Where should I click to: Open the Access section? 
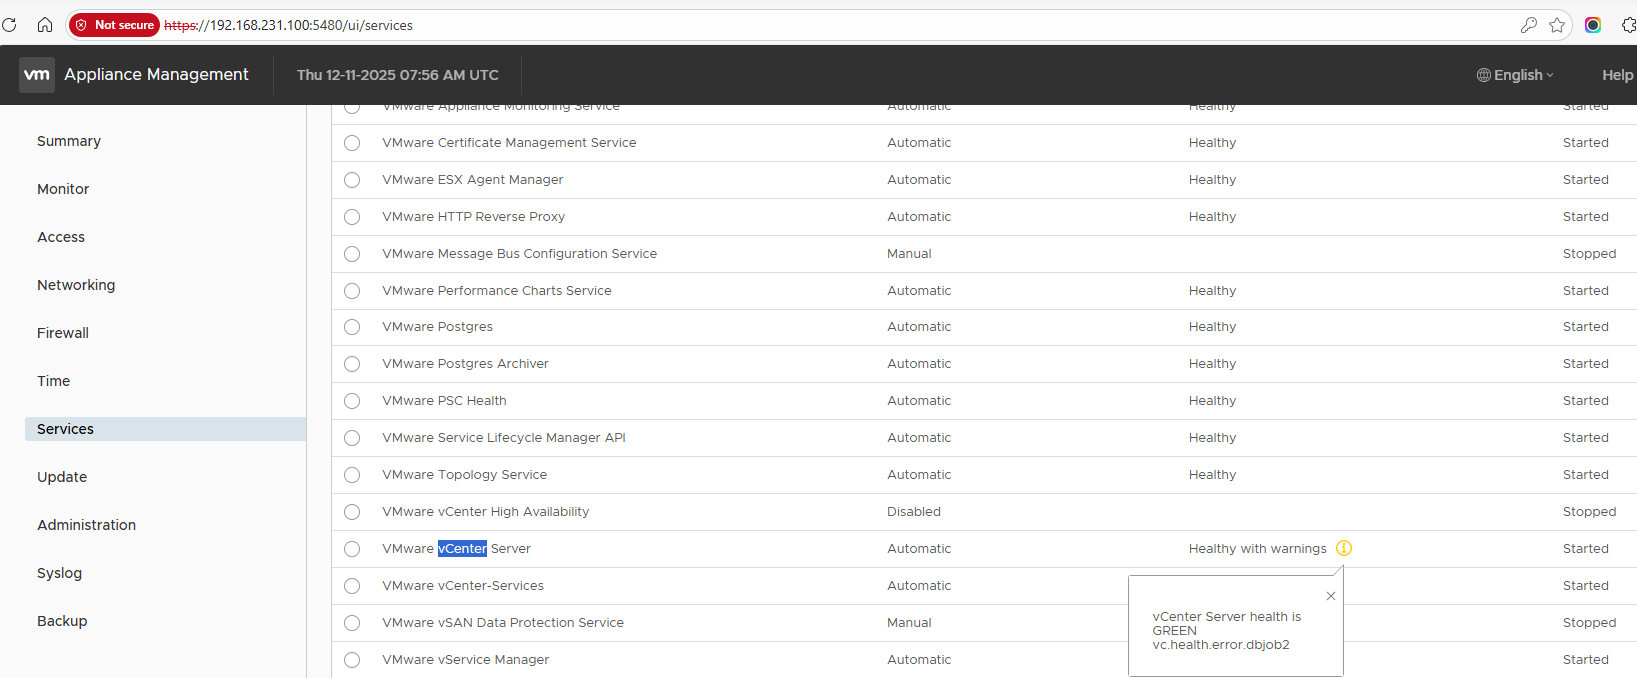61,237
